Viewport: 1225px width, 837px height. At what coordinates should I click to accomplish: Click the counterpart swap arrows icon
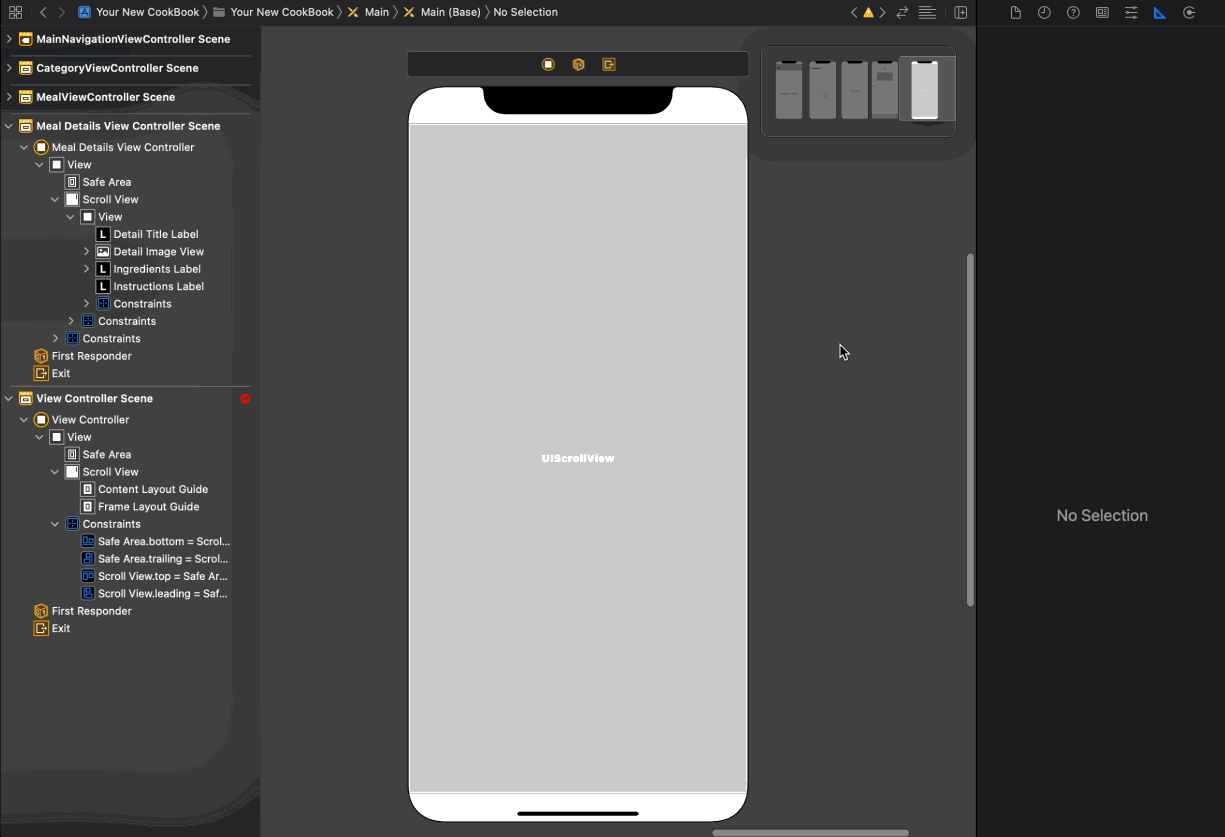point(902,12)
